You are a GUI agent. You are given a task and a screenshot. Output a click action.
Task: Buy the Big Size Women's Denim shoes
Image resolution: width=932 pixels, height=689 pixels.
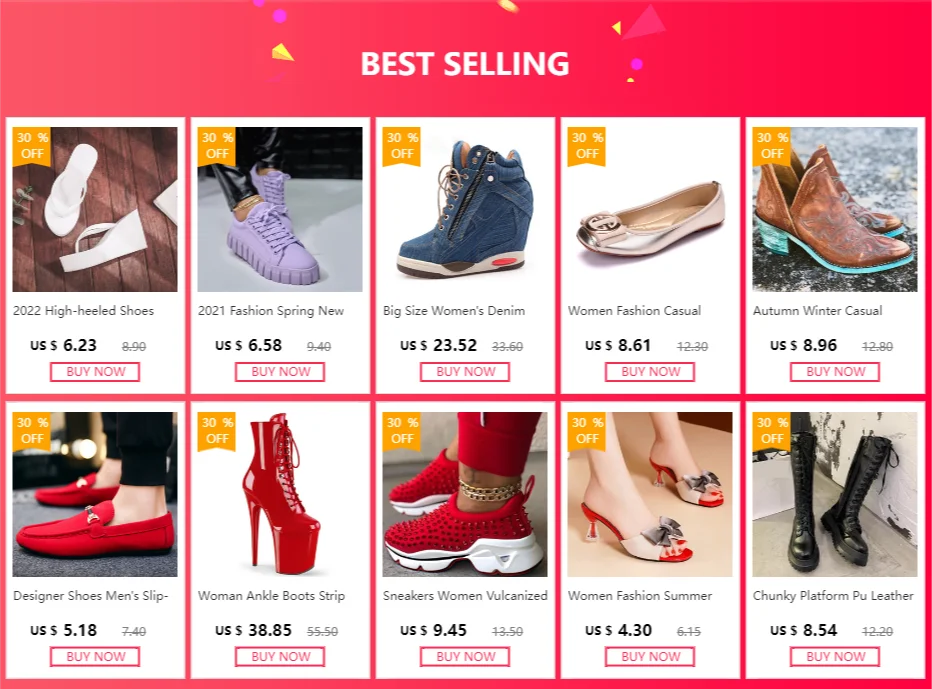click(465, 372)
